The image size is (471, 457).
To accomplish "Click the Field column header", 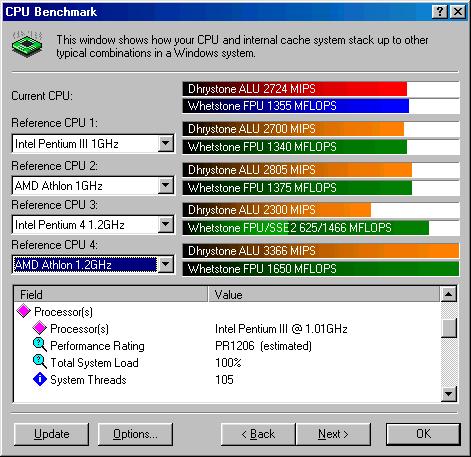I will pos(111,294).
